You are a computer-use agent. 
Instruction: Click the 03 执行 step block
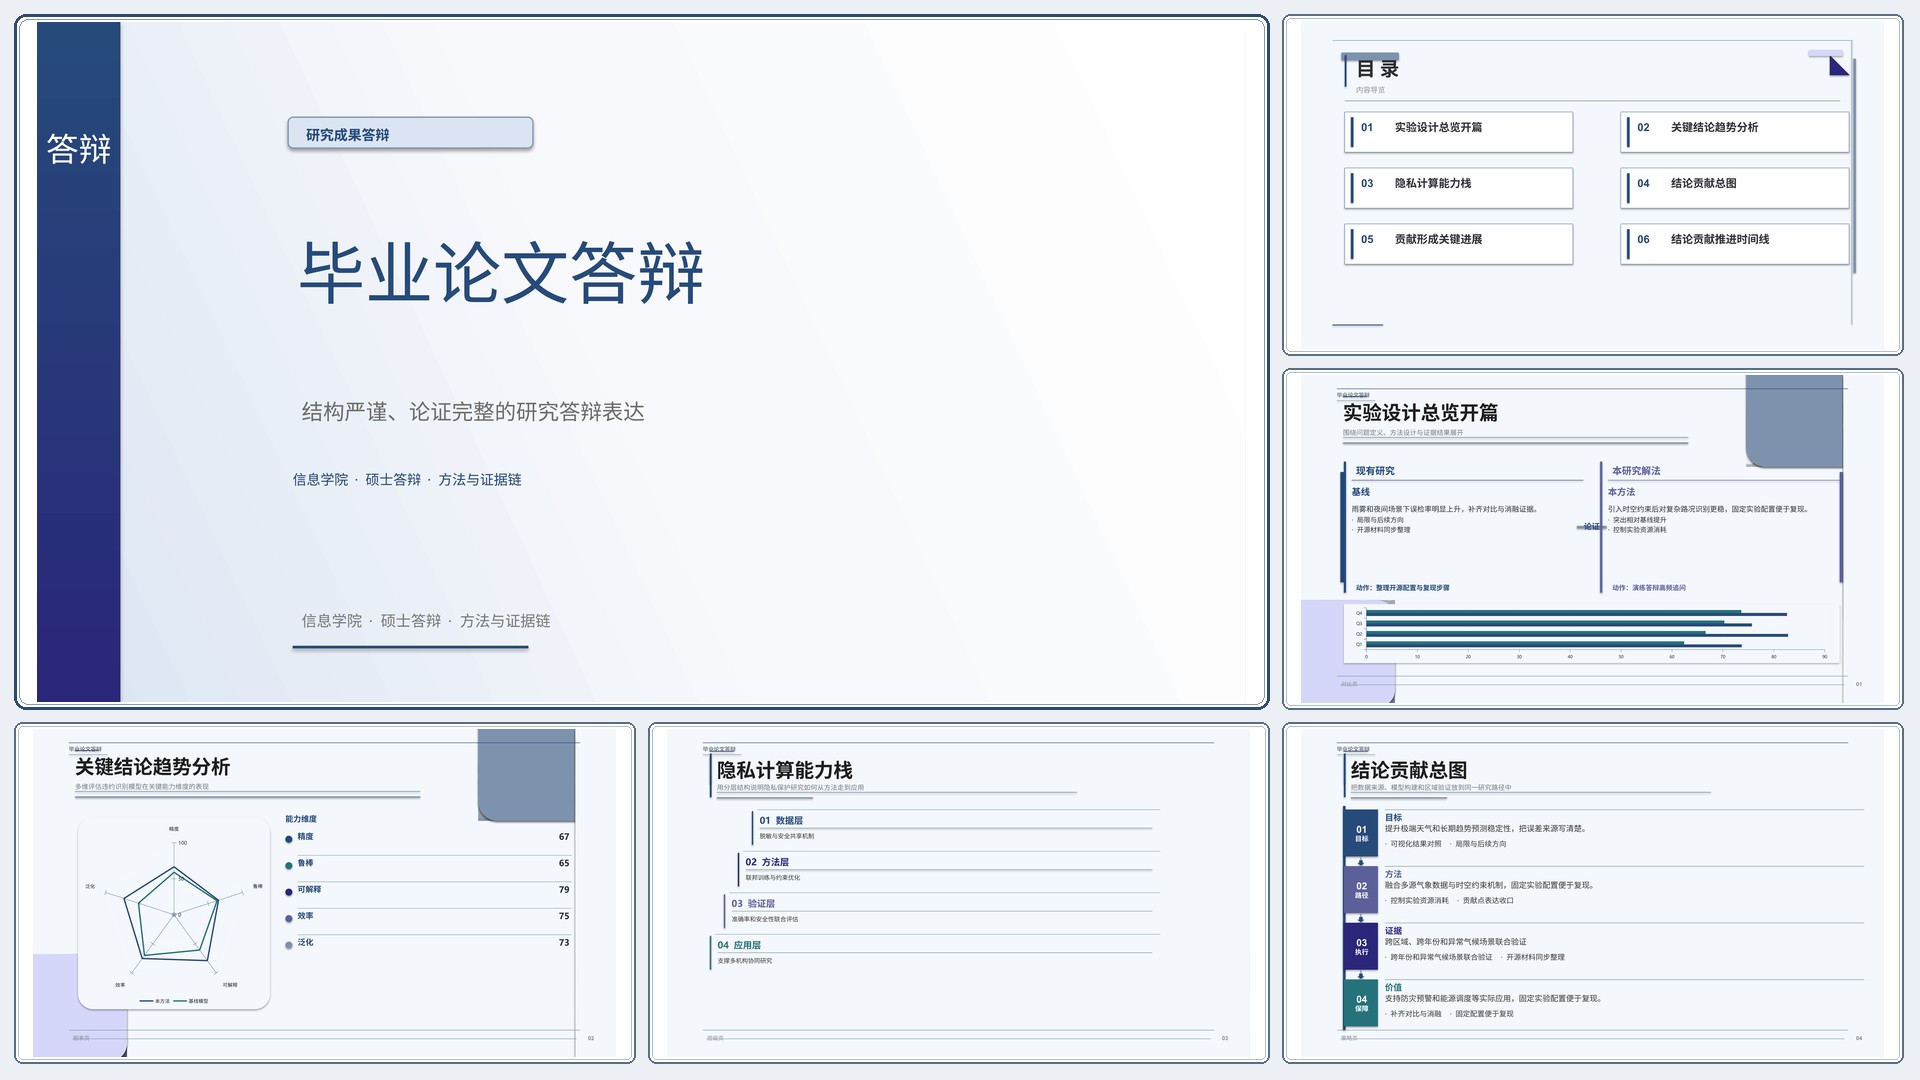pyautogui.click(x=1361, y=946)
